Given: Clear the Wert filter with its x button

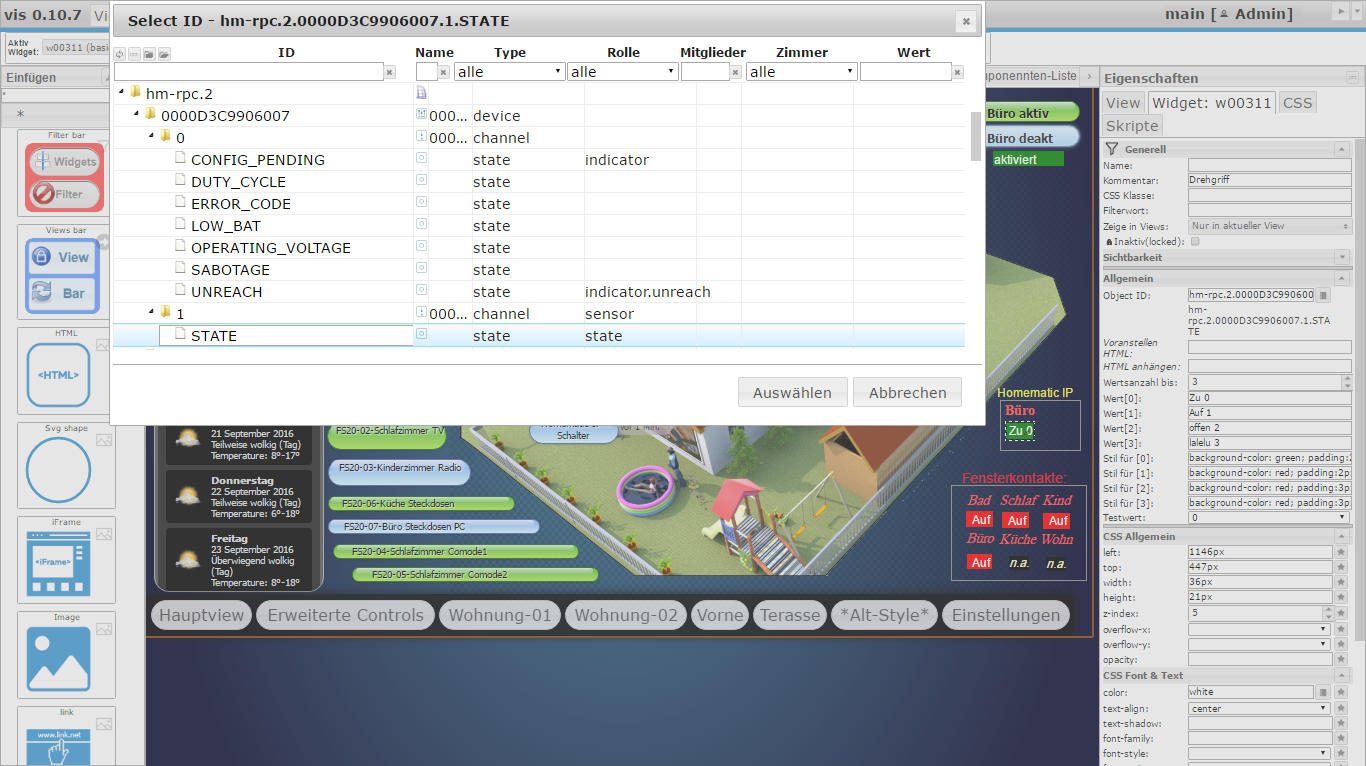Looking at the screenshot, I should point(958,72).
